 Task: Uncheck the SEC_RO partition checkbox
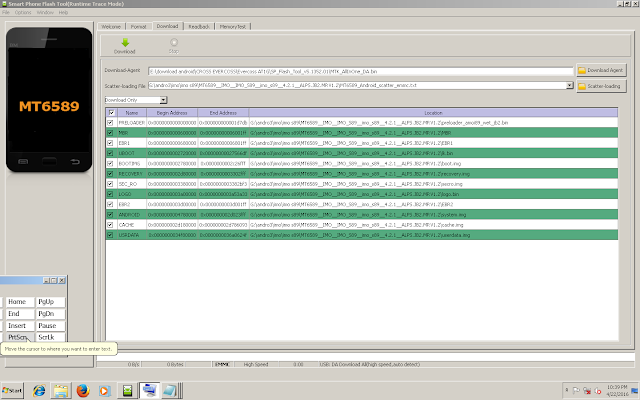coord(110,184)
